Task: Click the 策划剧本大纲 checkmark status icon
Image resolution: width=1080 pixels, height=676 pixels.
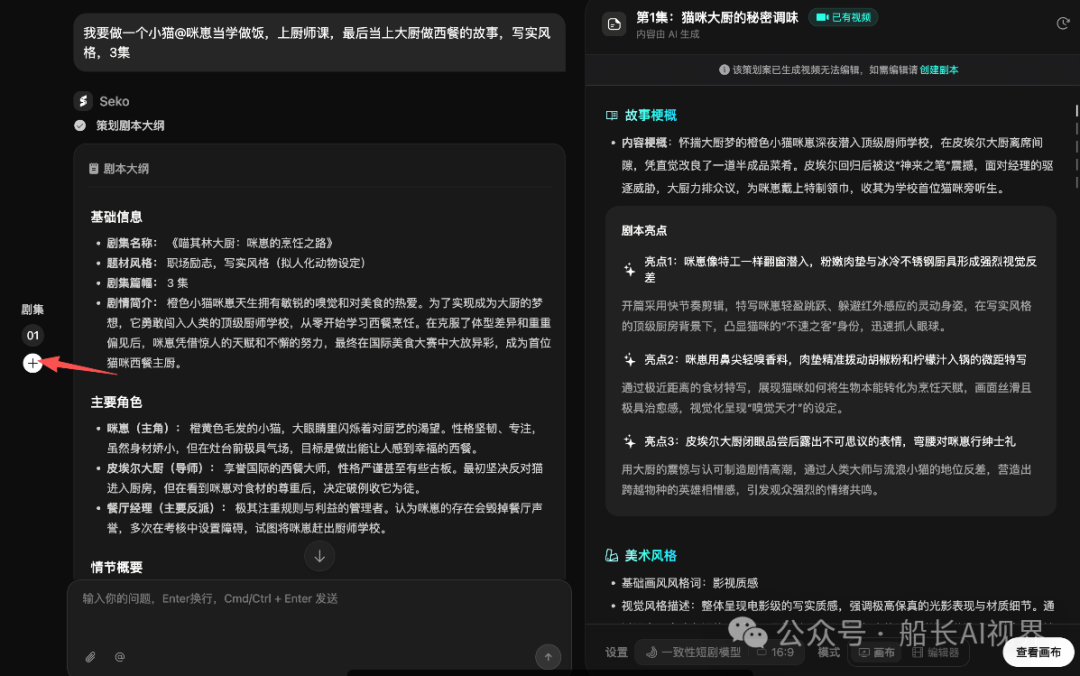Action: tap(80, 125)
